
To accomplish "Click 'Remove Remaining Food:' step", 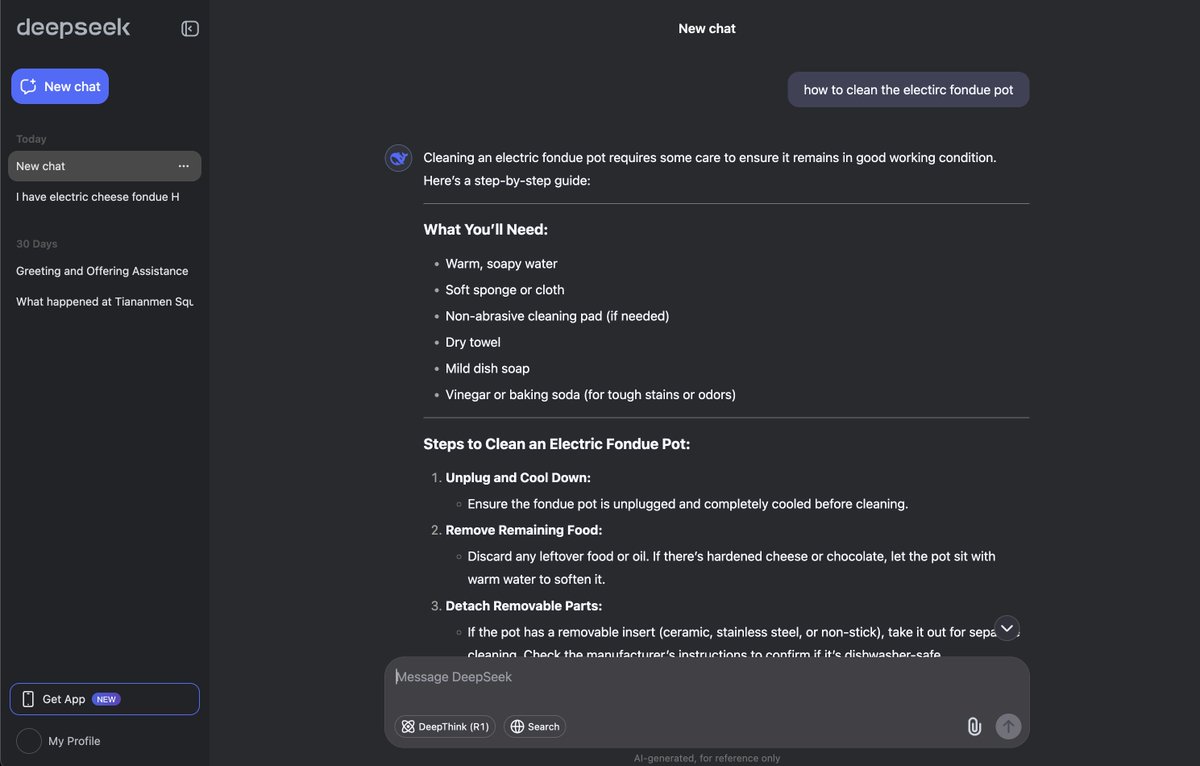I will (524, 530).
